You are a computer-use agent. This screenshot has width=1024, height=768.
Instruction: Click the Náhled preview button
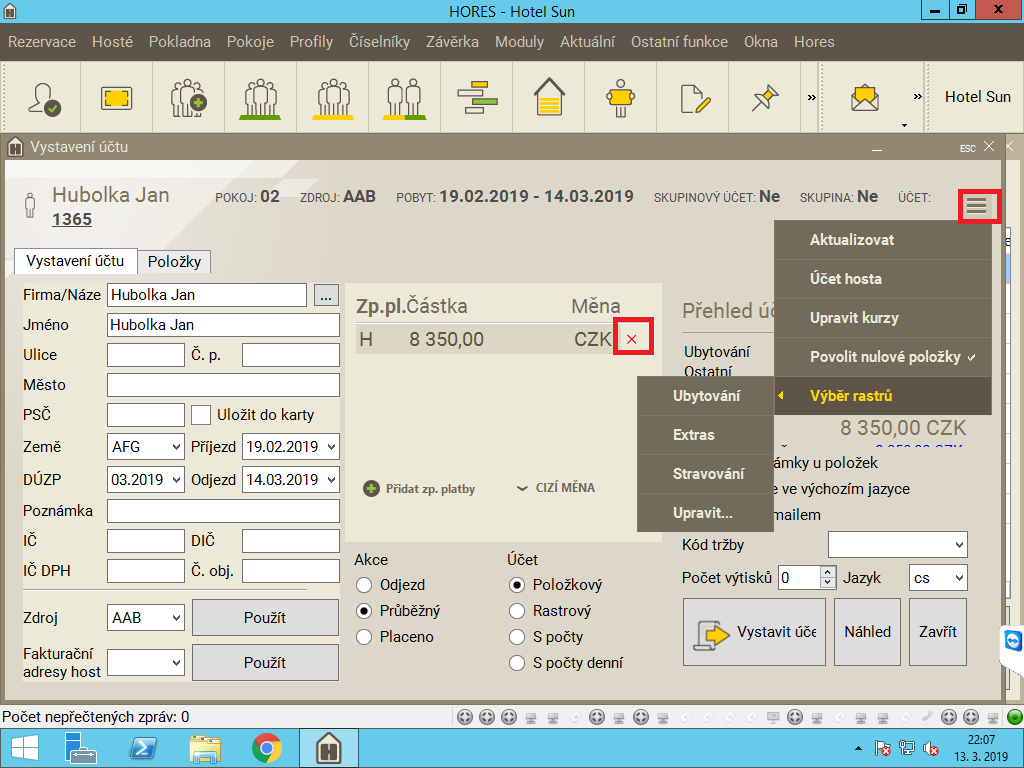coord(867,632)
